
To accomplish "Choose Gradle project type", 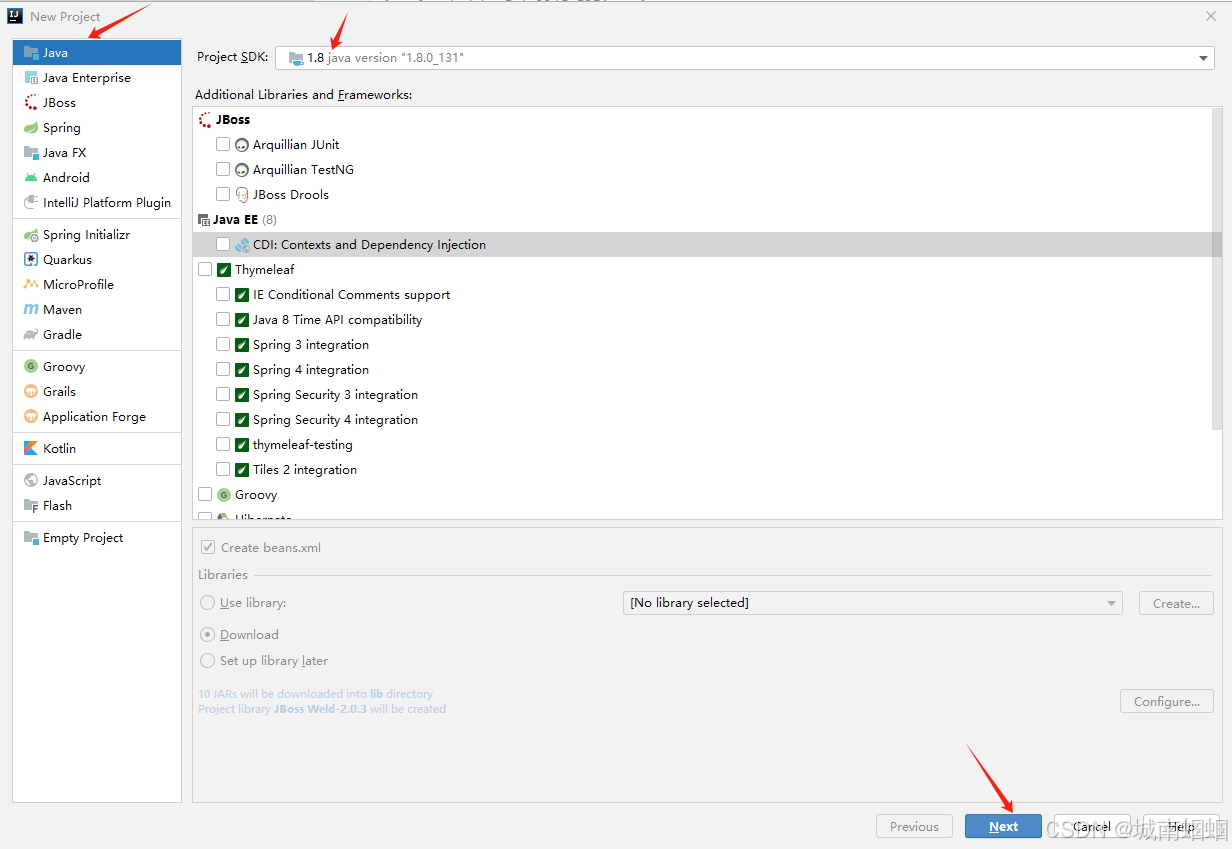I will [97, 334].
